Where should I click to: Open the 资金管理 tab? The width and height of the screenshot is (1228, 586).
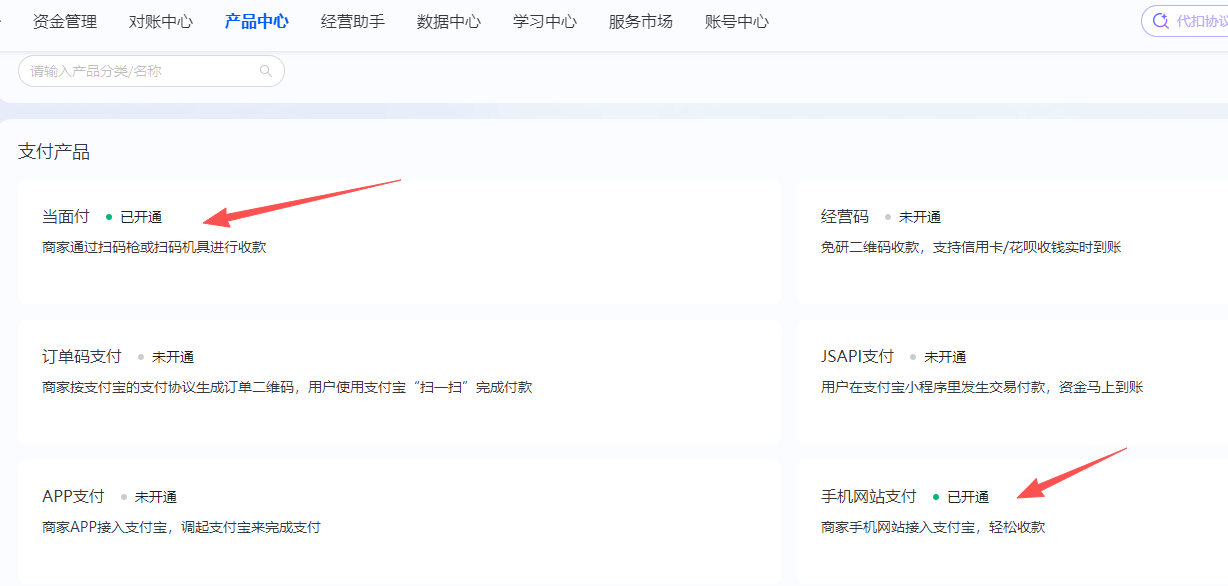(x=65, y=21)
